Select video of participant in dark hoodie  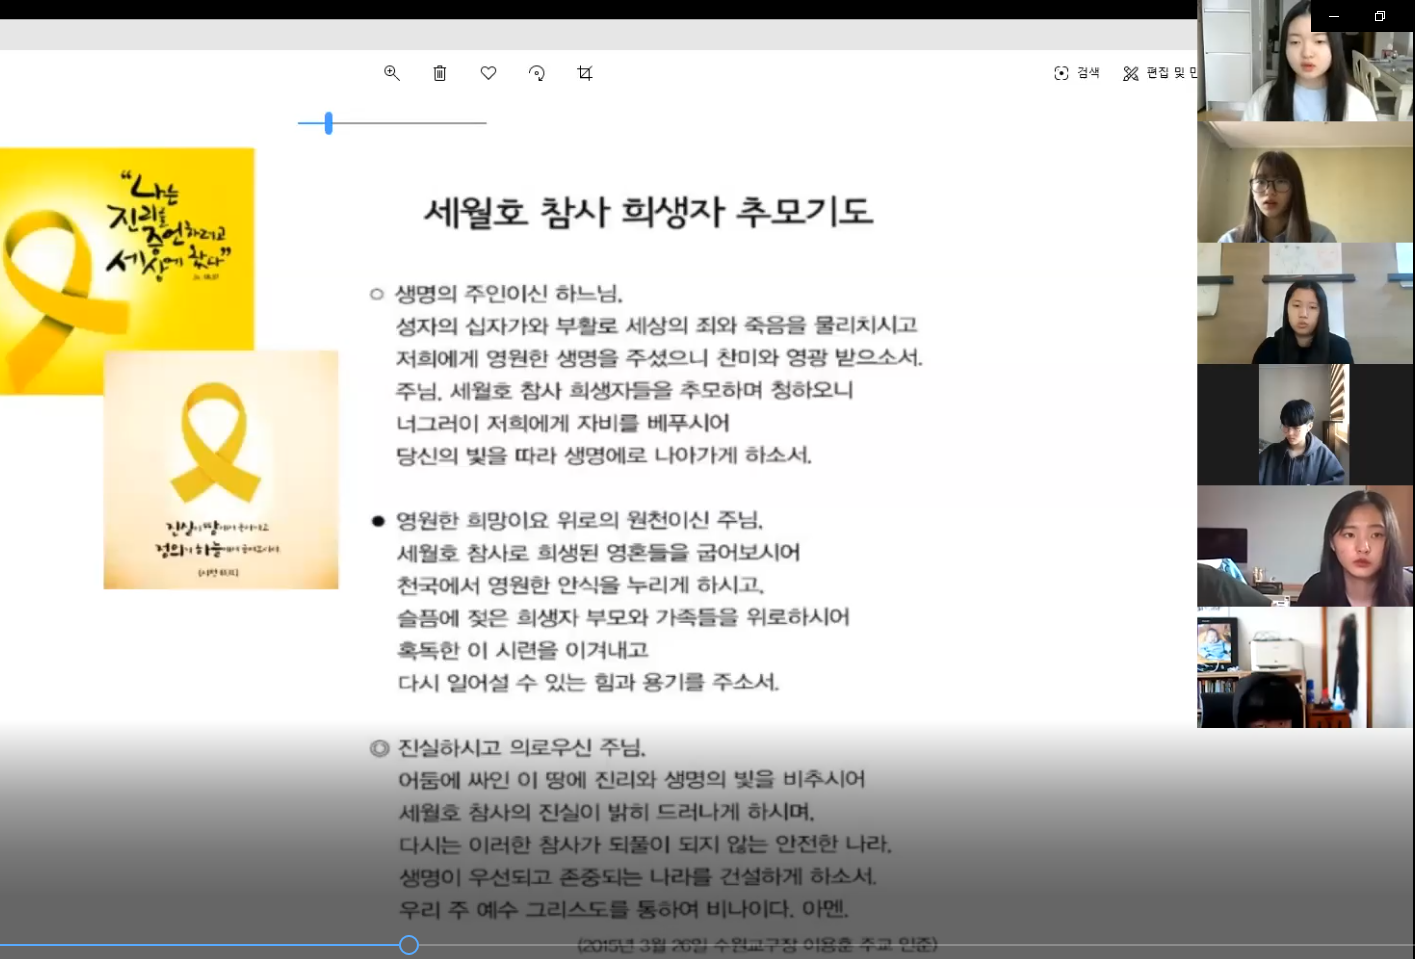(1303, 425)
